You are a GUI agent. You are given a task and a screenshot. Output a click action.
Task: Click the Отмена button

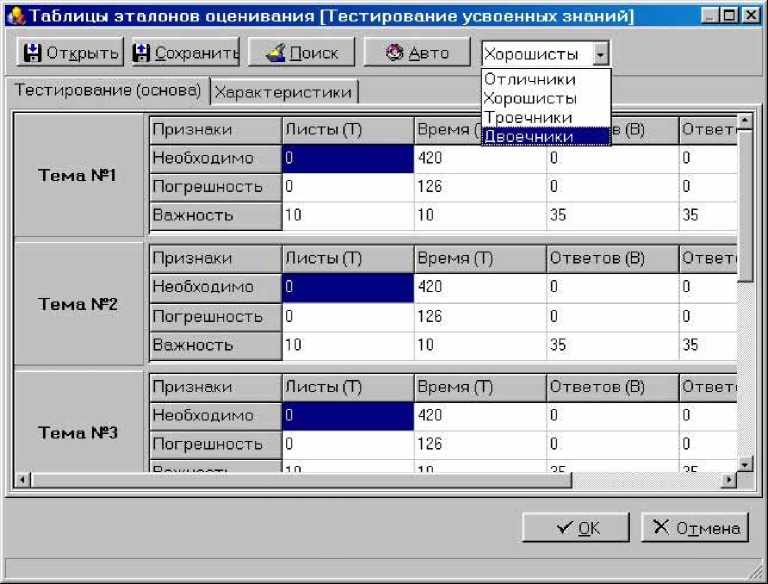pos(695,528)
